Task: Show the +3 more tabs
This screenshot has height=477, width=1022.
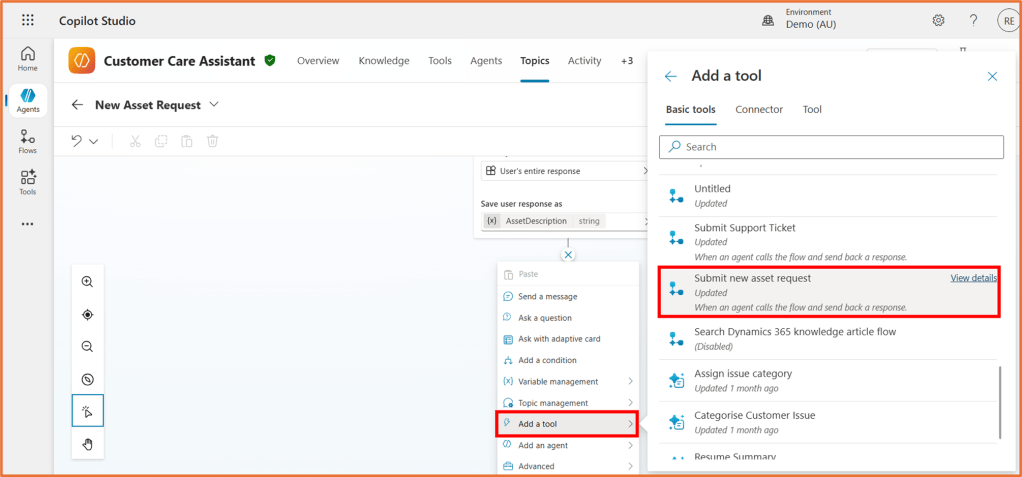Action: coord(626,61)
